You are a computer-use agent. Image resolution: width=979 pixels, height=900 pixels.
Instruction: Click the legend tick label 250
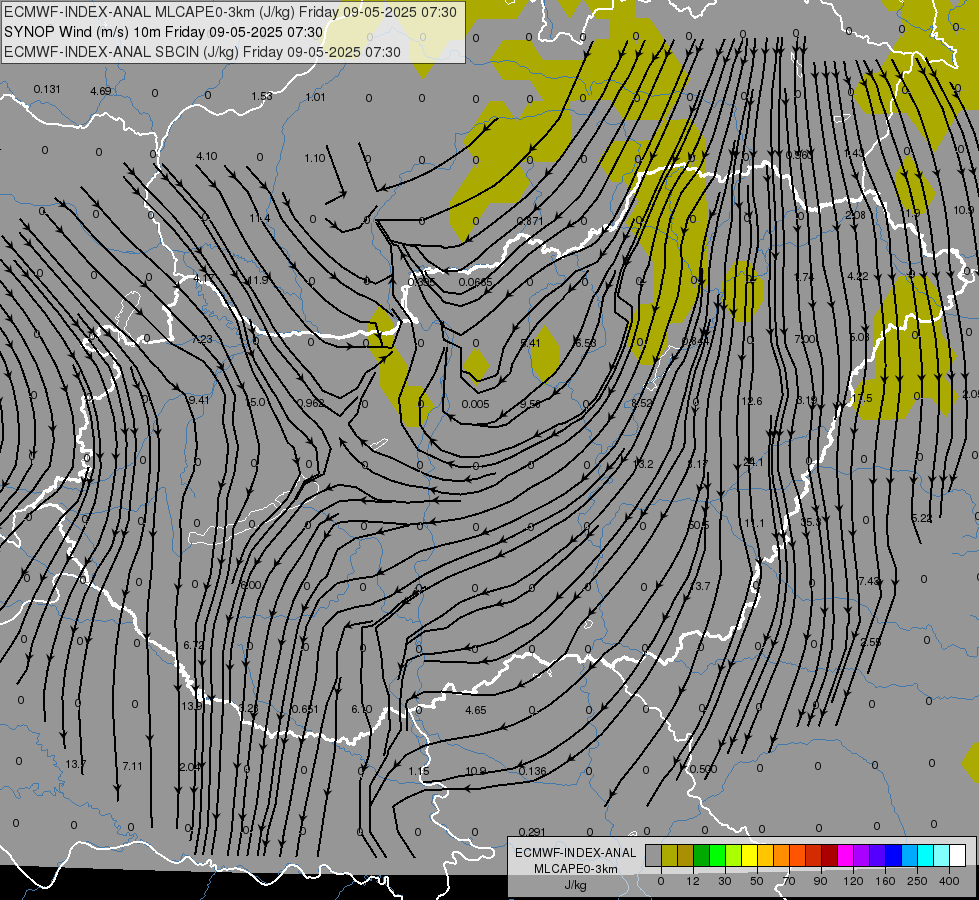pos(917,881)
